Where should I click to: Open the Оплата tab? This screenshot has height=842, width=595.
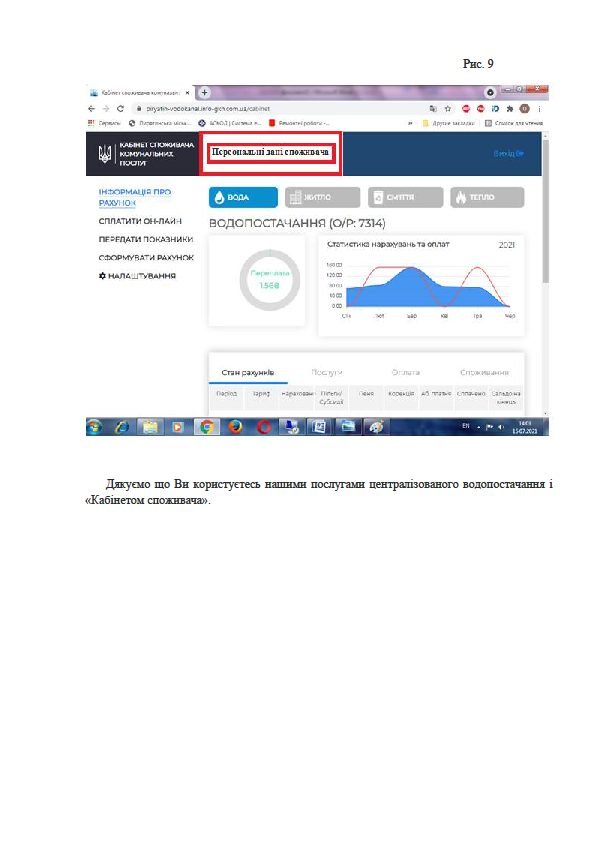pos(405,372)
